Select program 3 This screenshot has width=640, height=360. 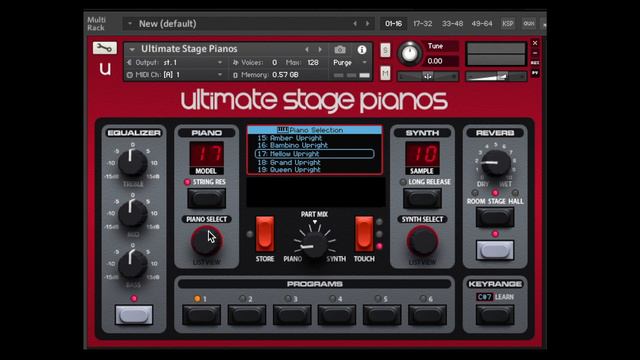tap(292, 315)
